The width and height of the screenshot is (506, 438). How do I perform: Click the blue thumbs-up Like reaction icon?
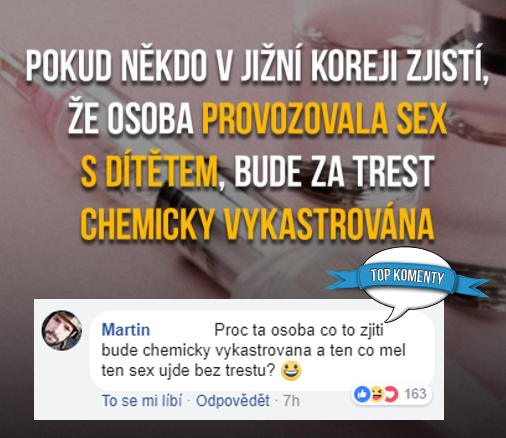[x=362, y=394]
